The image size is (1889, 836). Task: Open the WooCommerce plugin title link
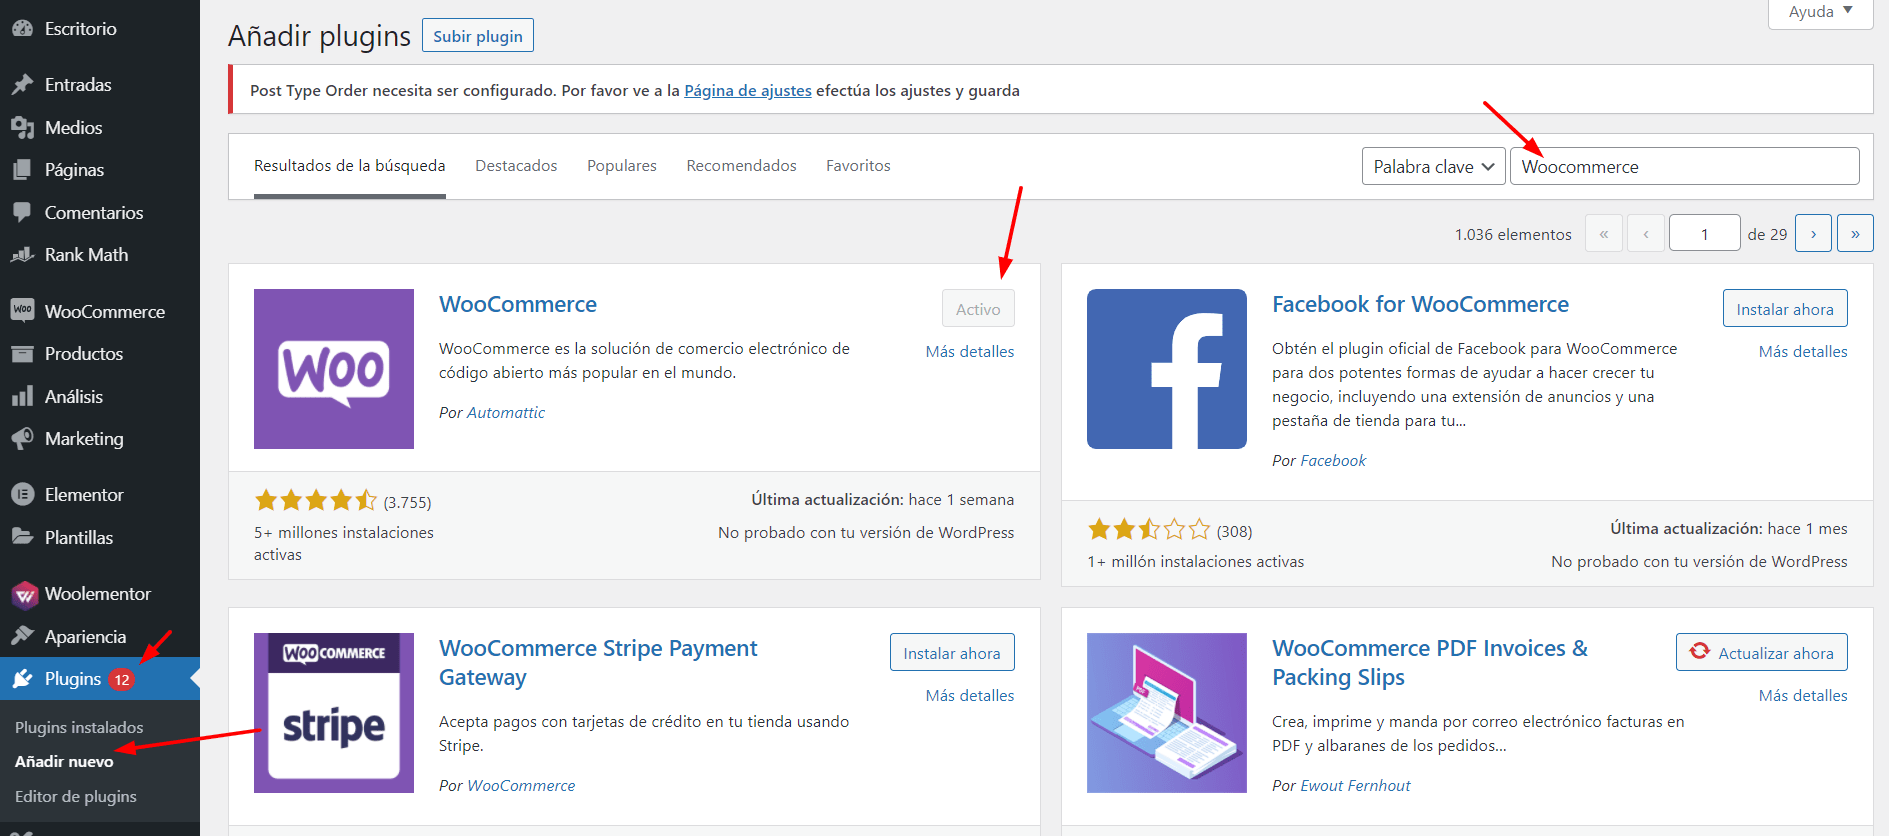pyautogui.click(x=518, y=304)
